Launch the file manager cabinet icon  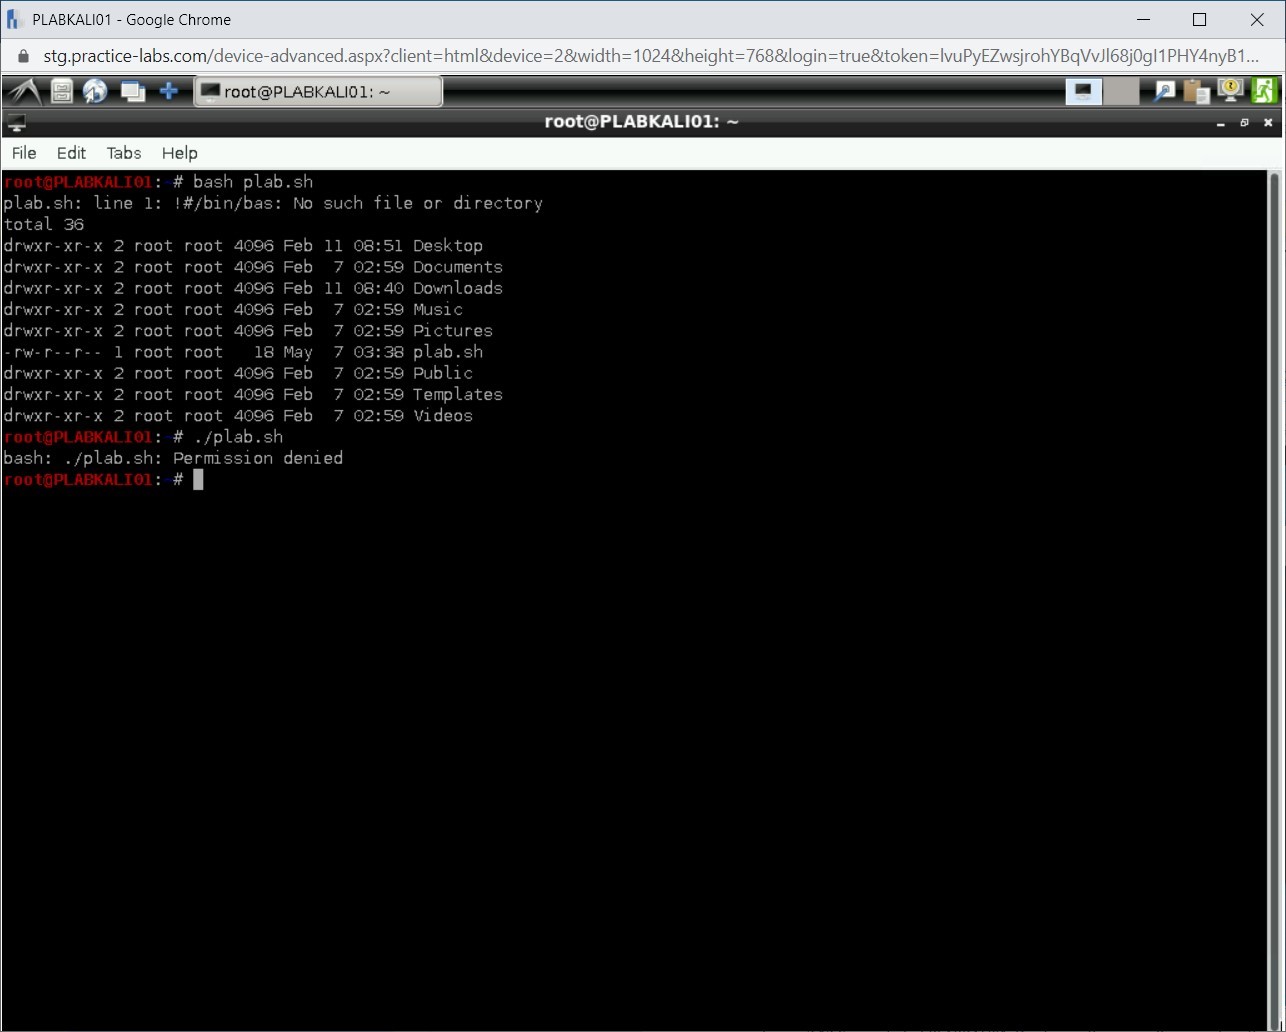62,92
